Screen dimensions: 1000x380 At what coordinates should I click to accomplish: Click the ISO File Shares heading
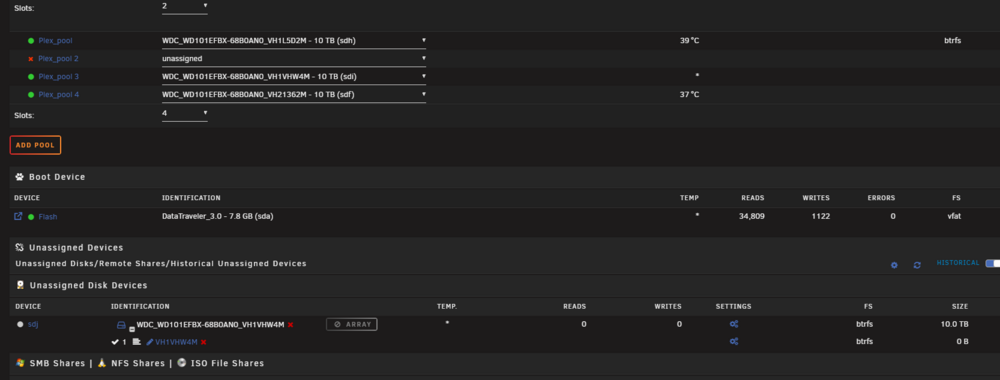pyautogui.click(x=227, y=363)
